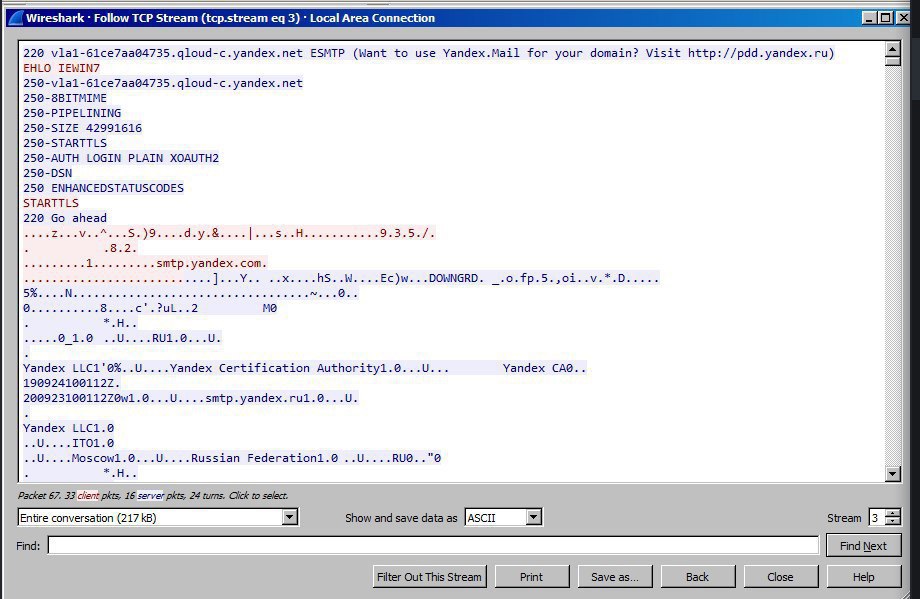Click the Back button
The width and height of the screenshot is (920, 599).
click(x=698, y=577)
